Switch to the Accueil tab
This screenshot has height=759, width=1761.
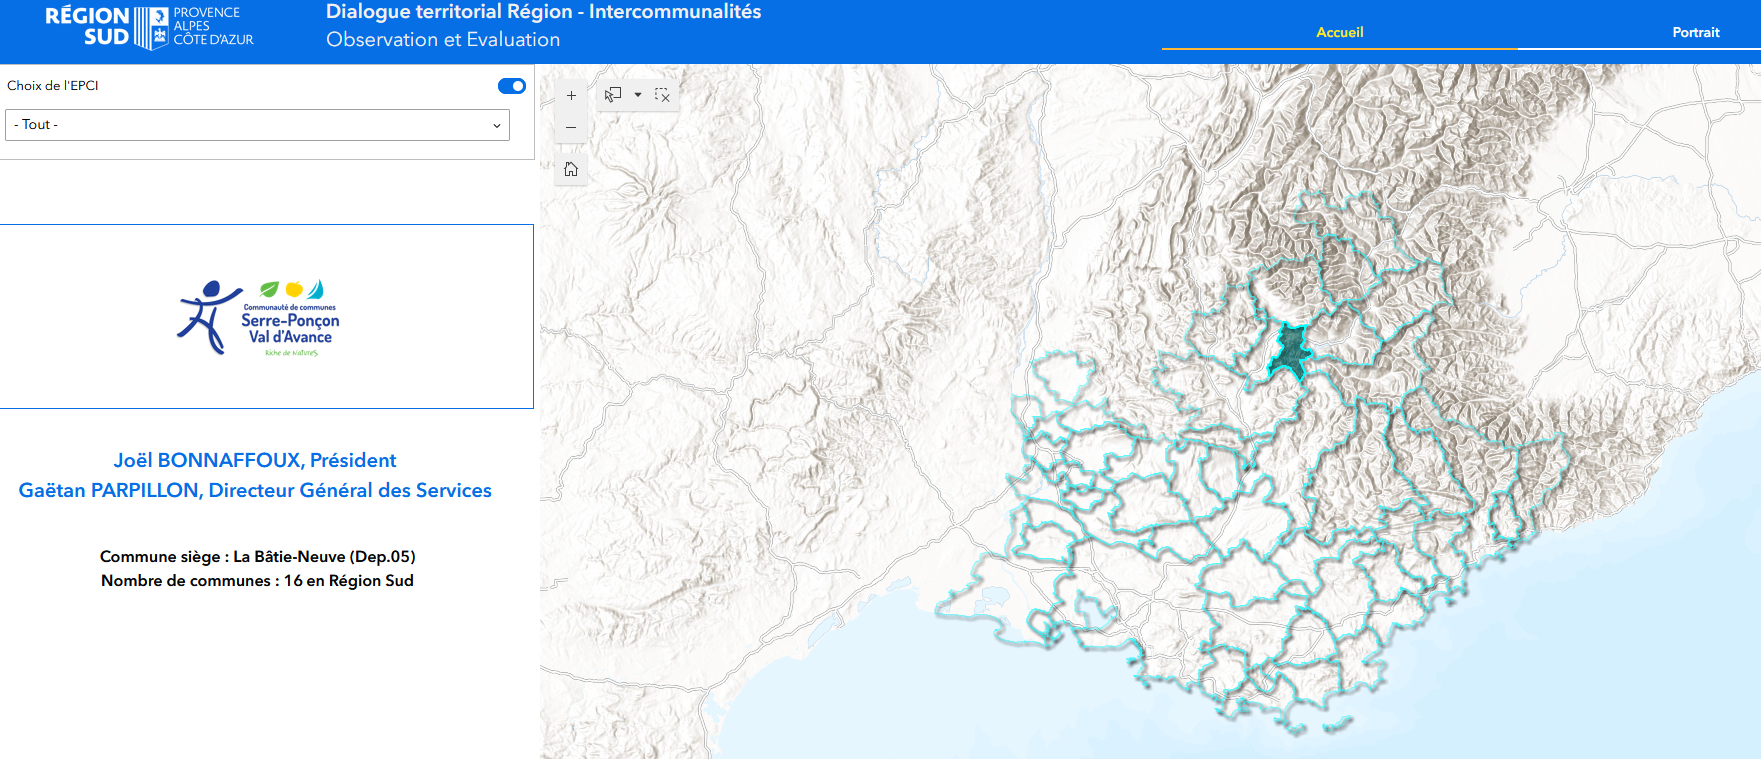1339,32
